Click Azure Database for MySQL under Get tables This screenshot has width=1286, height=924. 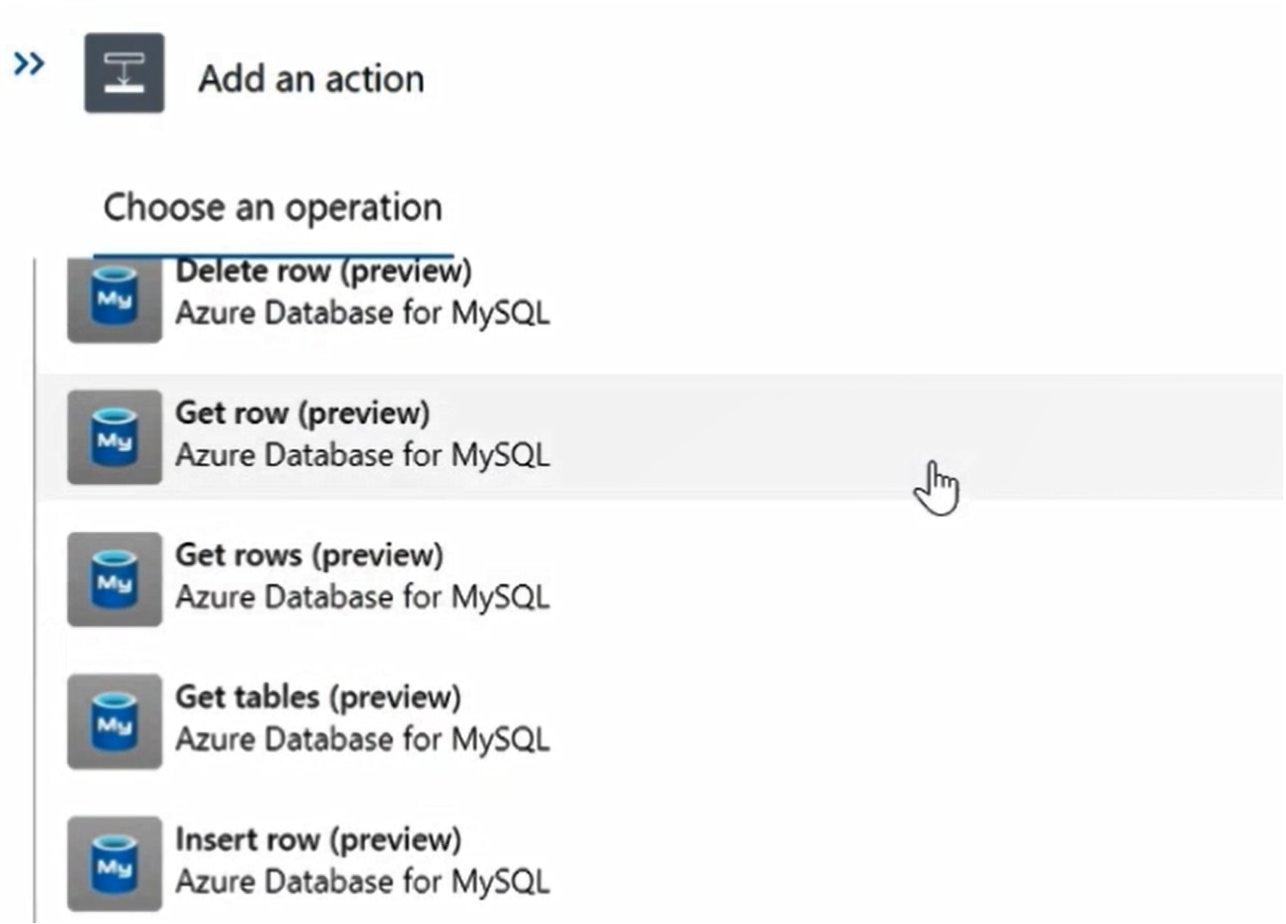click(362, 739)
